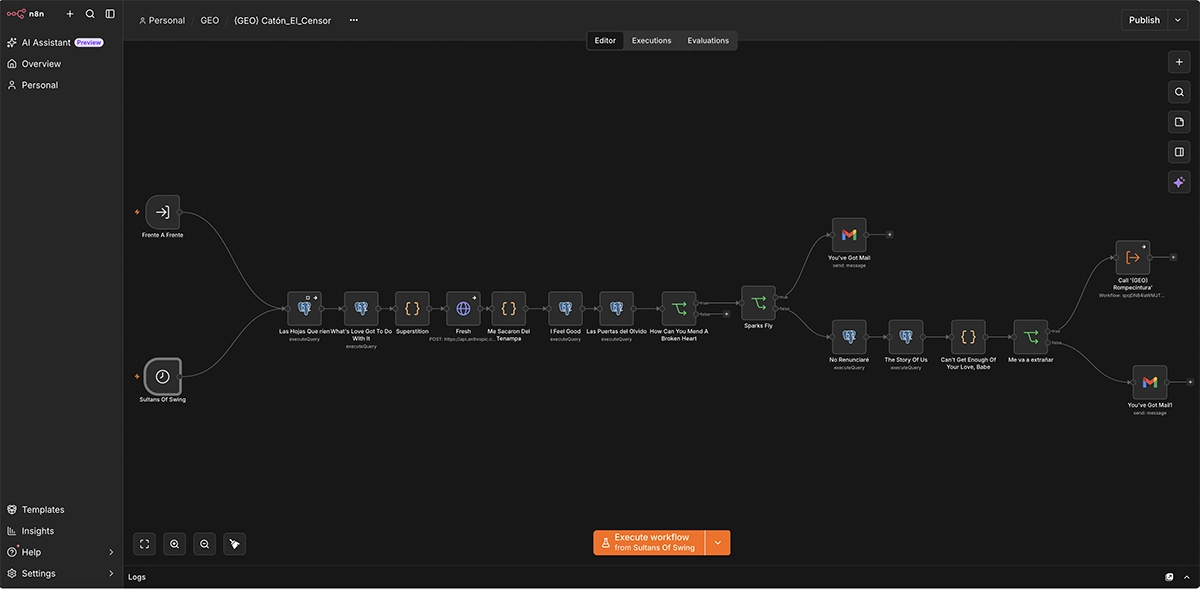Click the How Can You Mend A Broken Heart node
Screen dimensions: 1200x589
click(679, 308)
